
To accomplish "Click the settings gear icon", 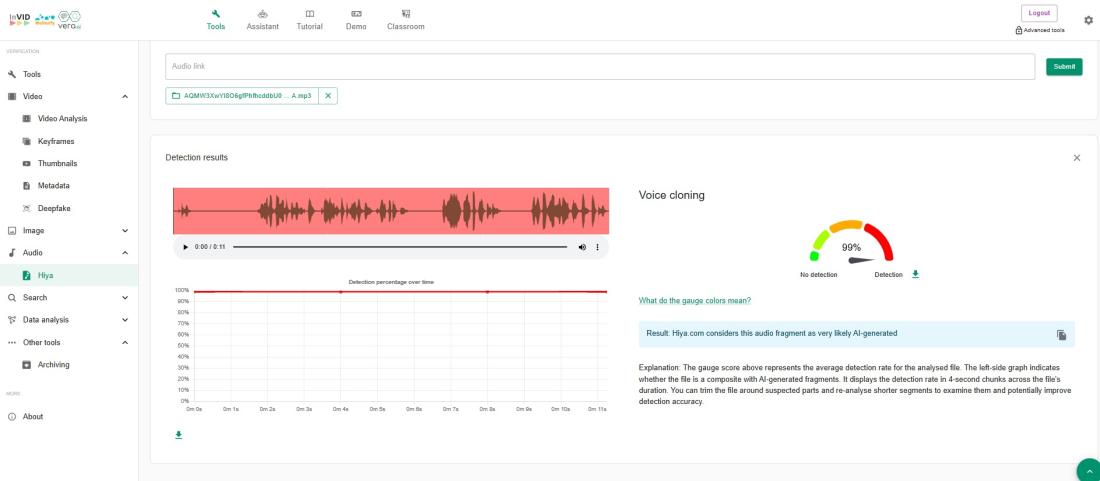I will click(1088, 20).
